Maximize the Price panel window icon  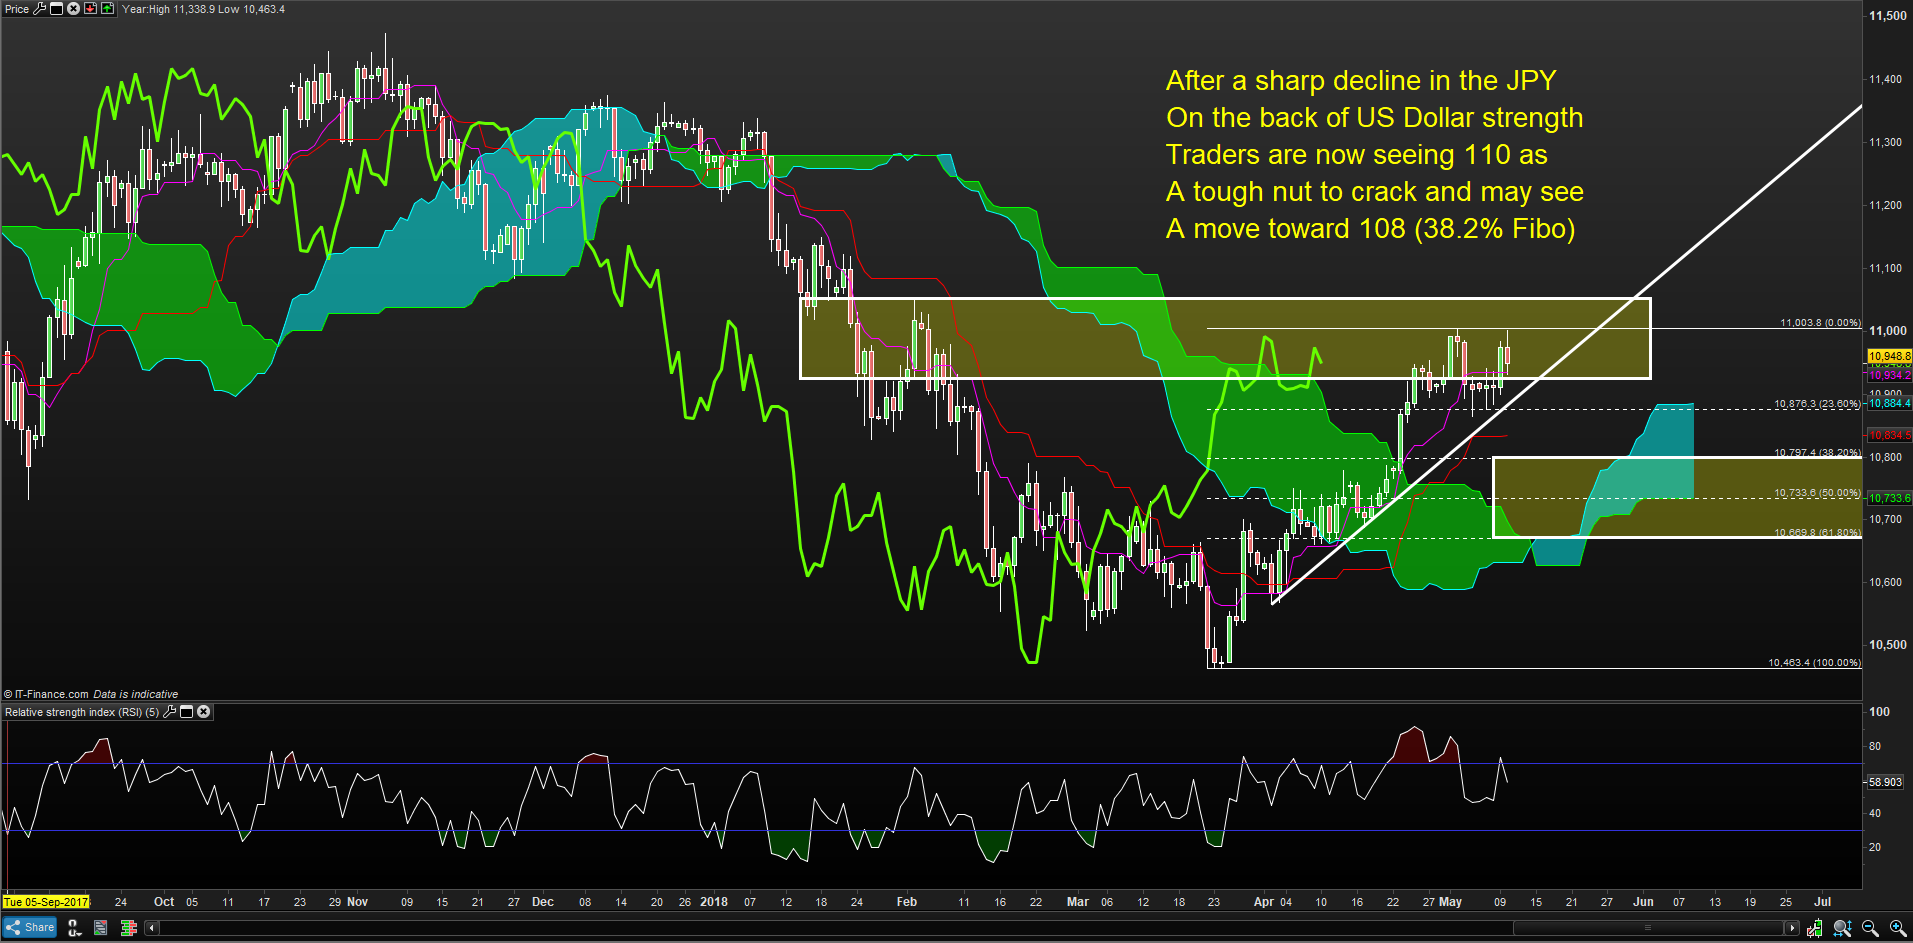(x=57, y=9)
